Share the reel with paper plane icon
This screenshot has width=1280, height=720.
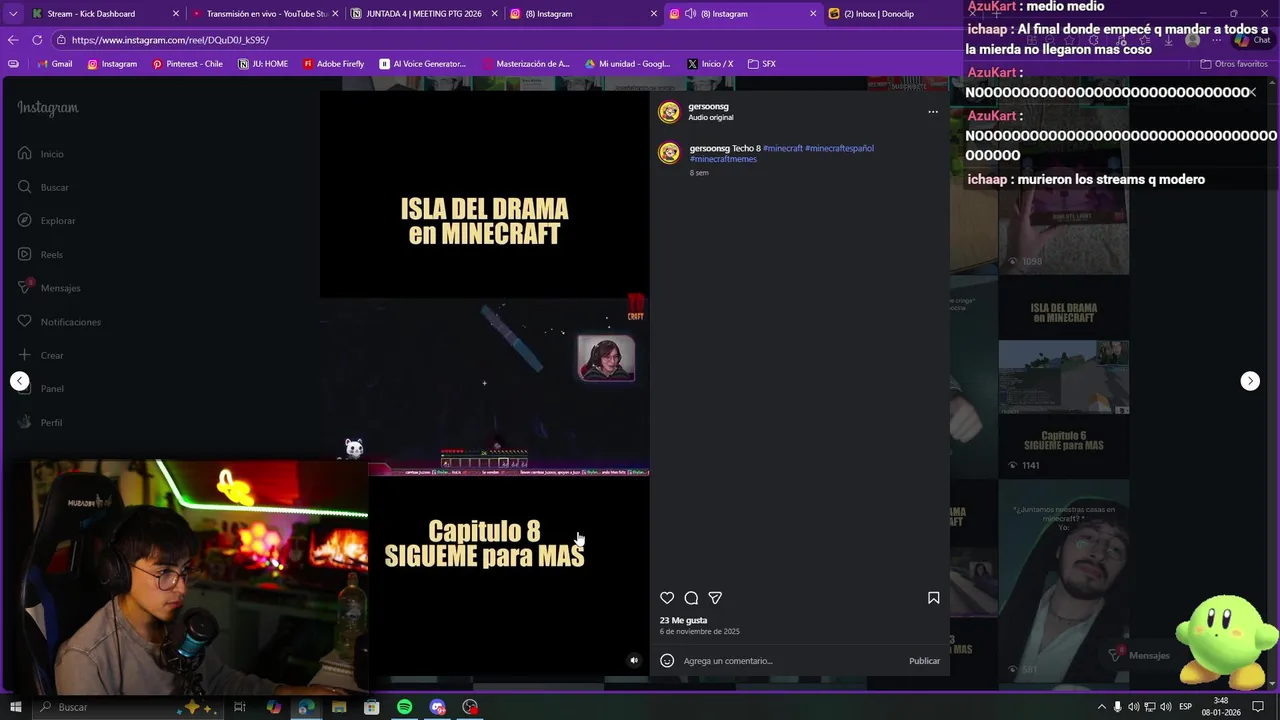[715, 598]
